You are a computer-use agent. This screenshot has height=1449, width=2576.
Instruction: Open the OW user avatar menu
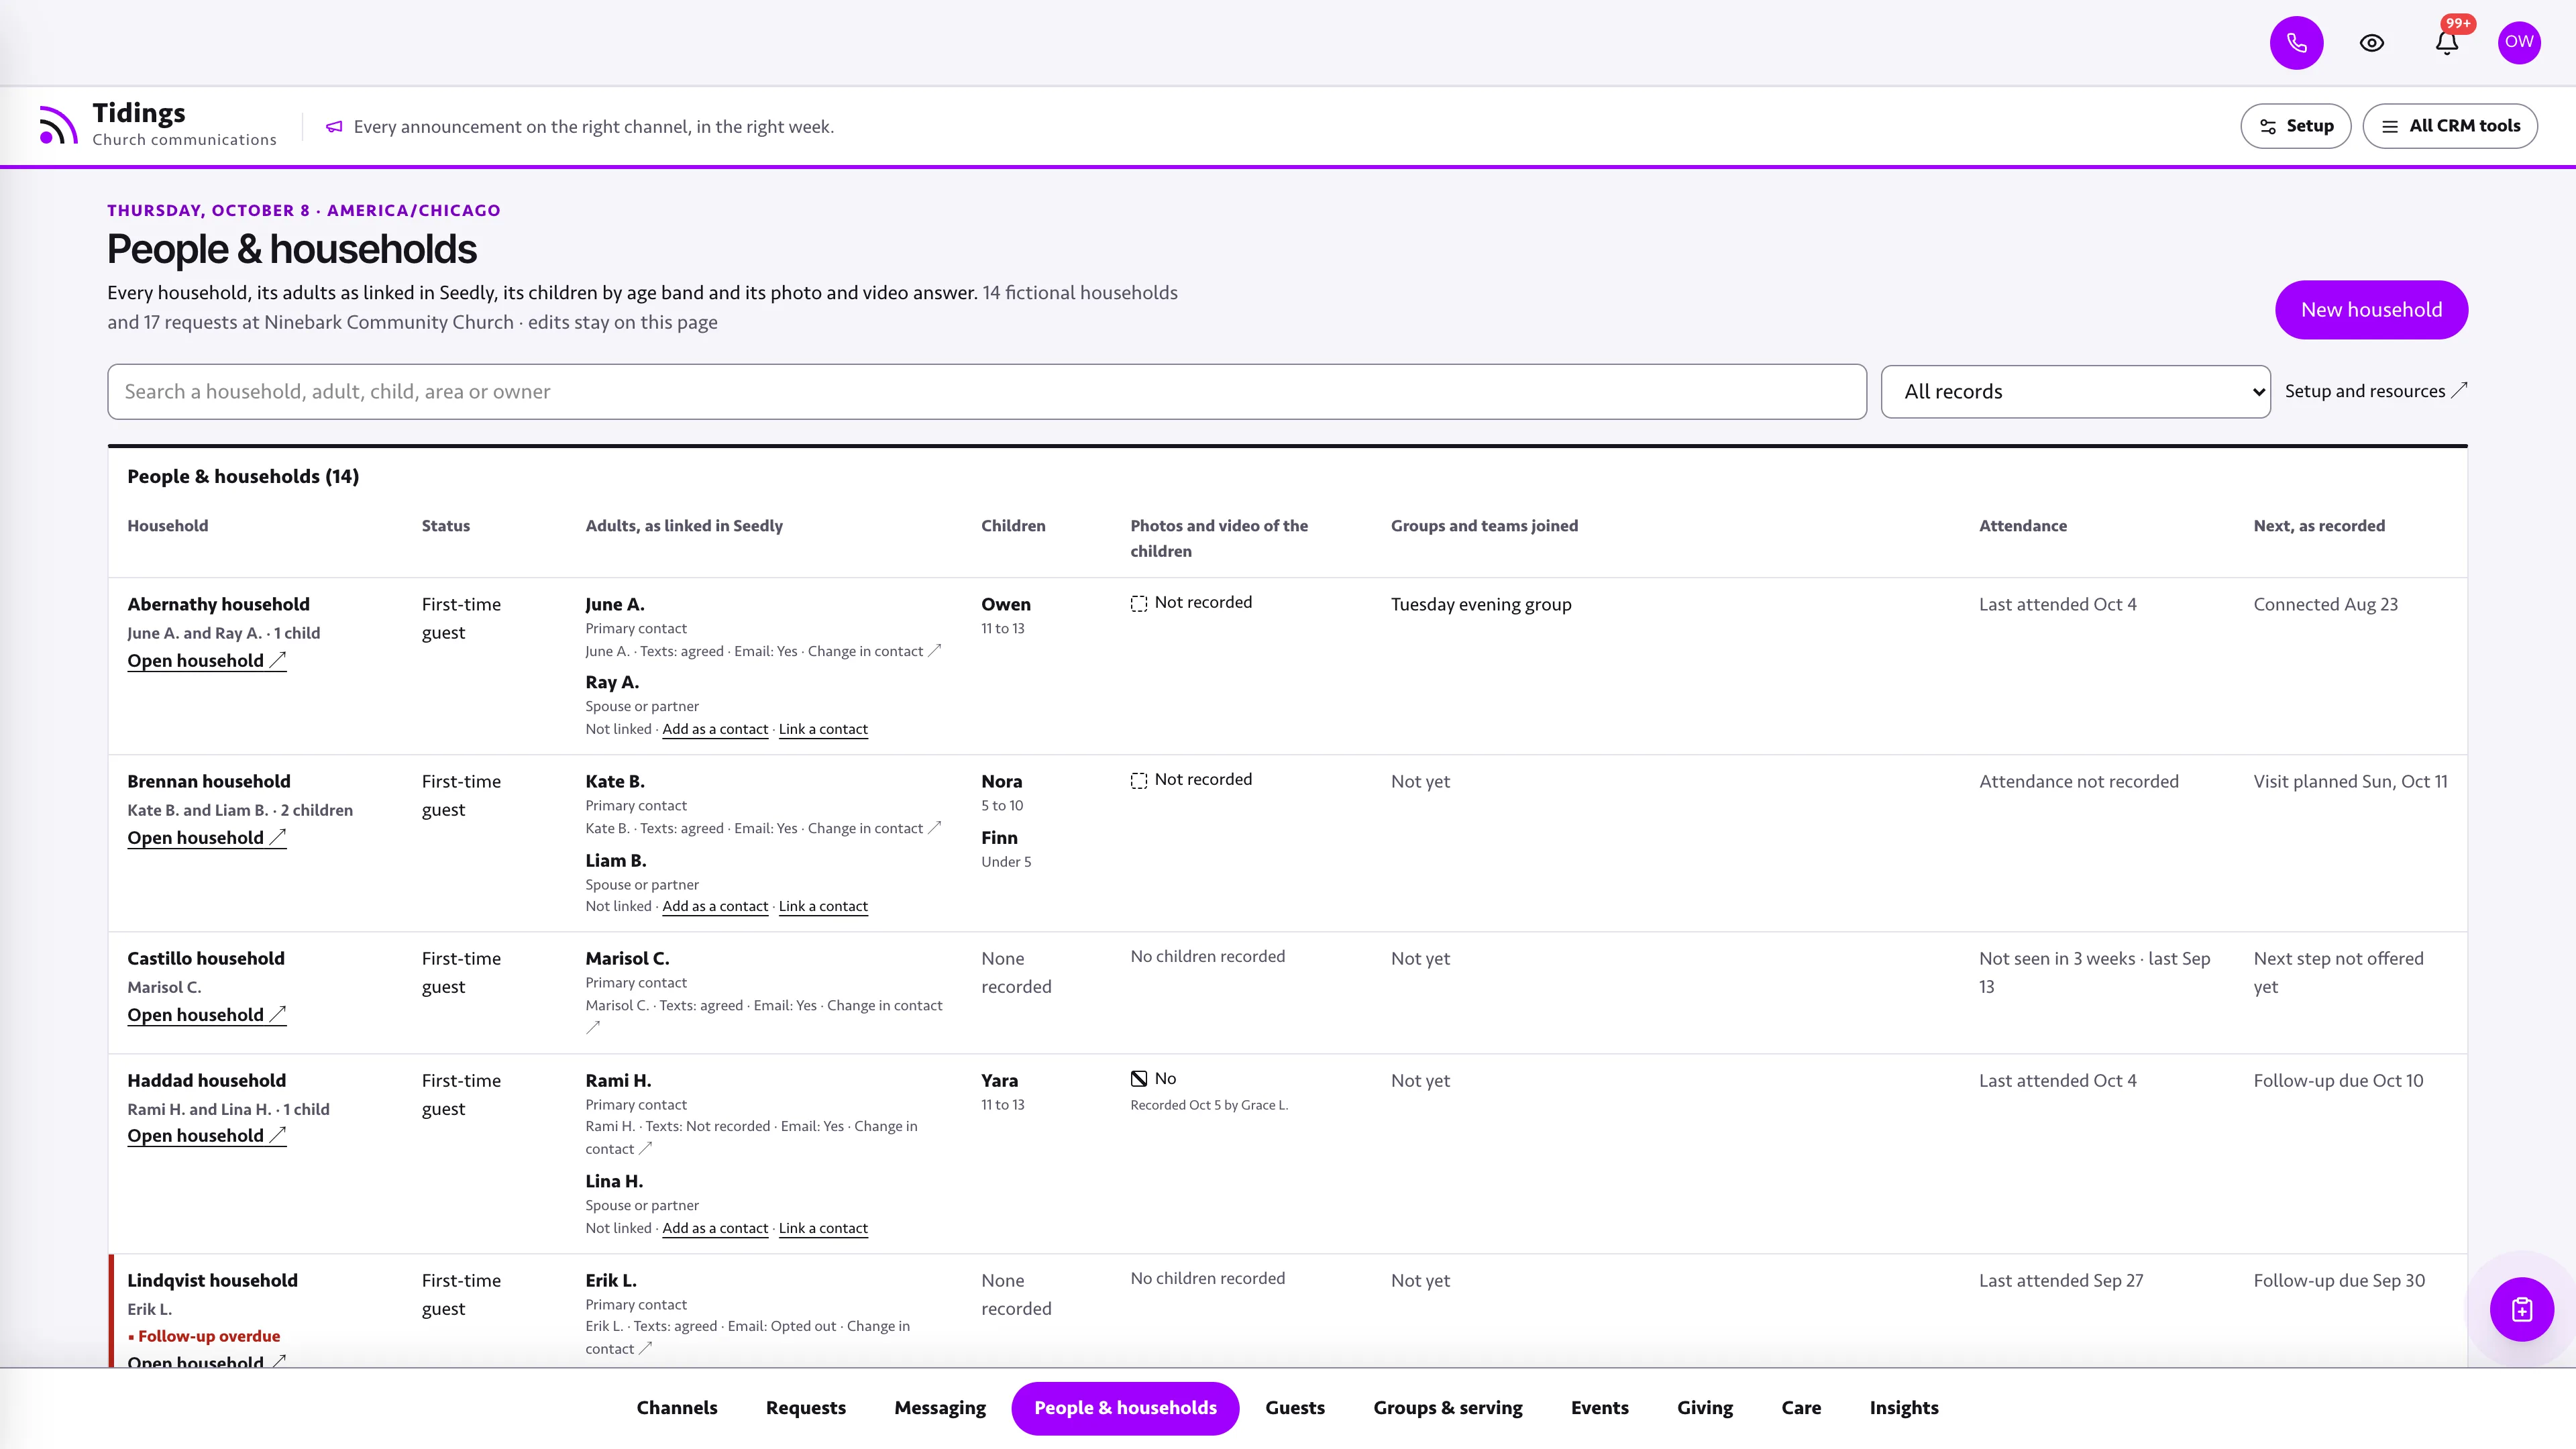[x=2519, y=43]
